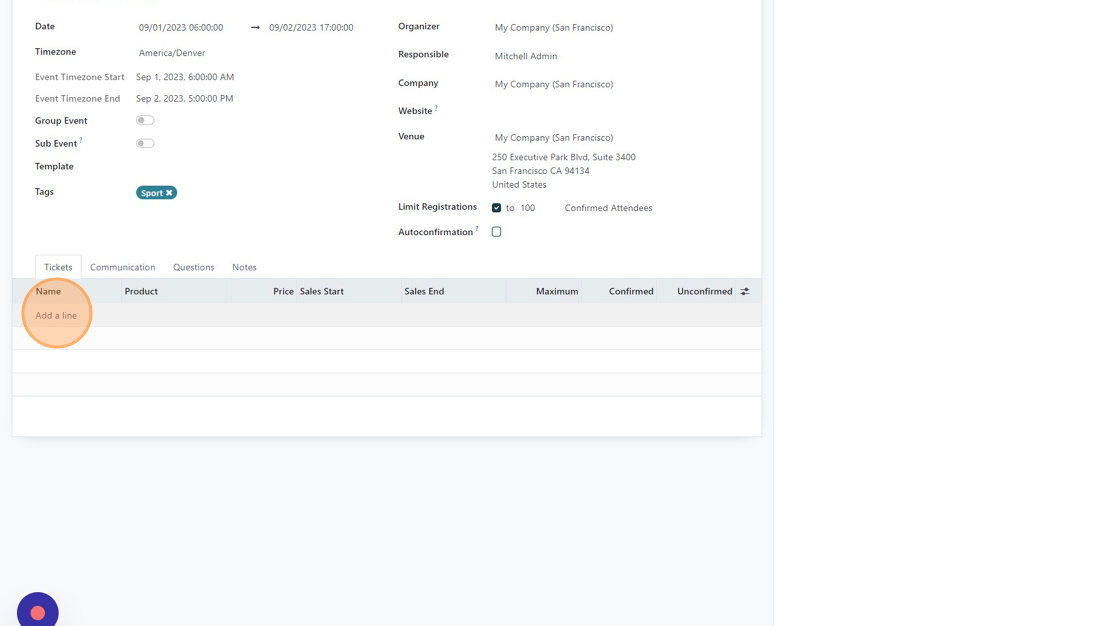Sort by Unconfirmed column header
The height and width of the screenshot is (626, 1120).
[x=704, y=292]
